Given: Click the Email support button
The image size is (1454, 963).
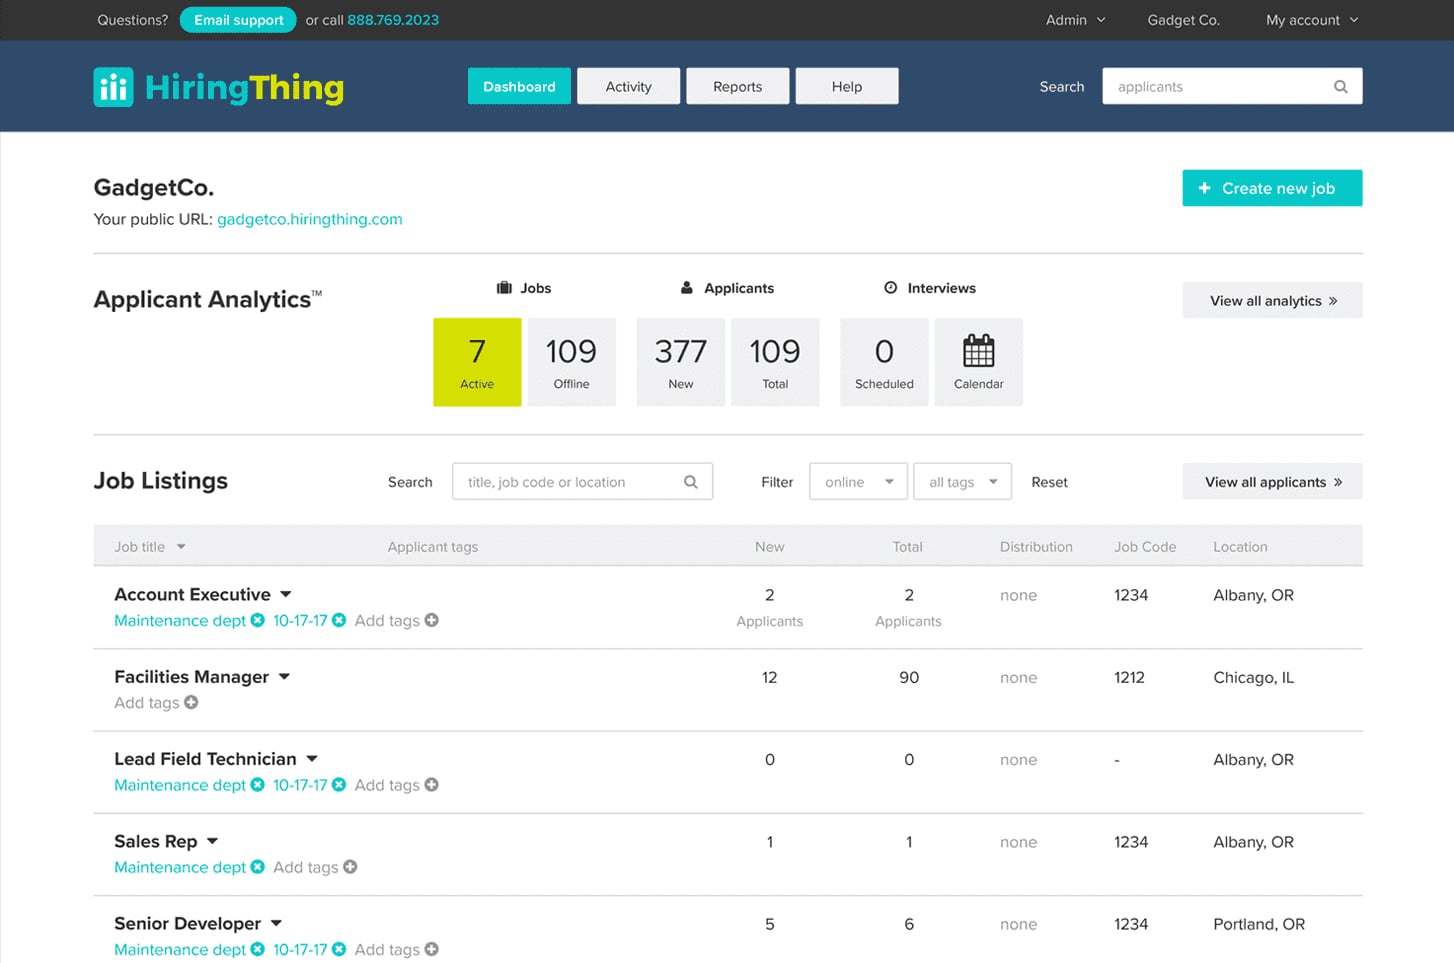Looking at the screenshot, I should click(x=238, y=20).
